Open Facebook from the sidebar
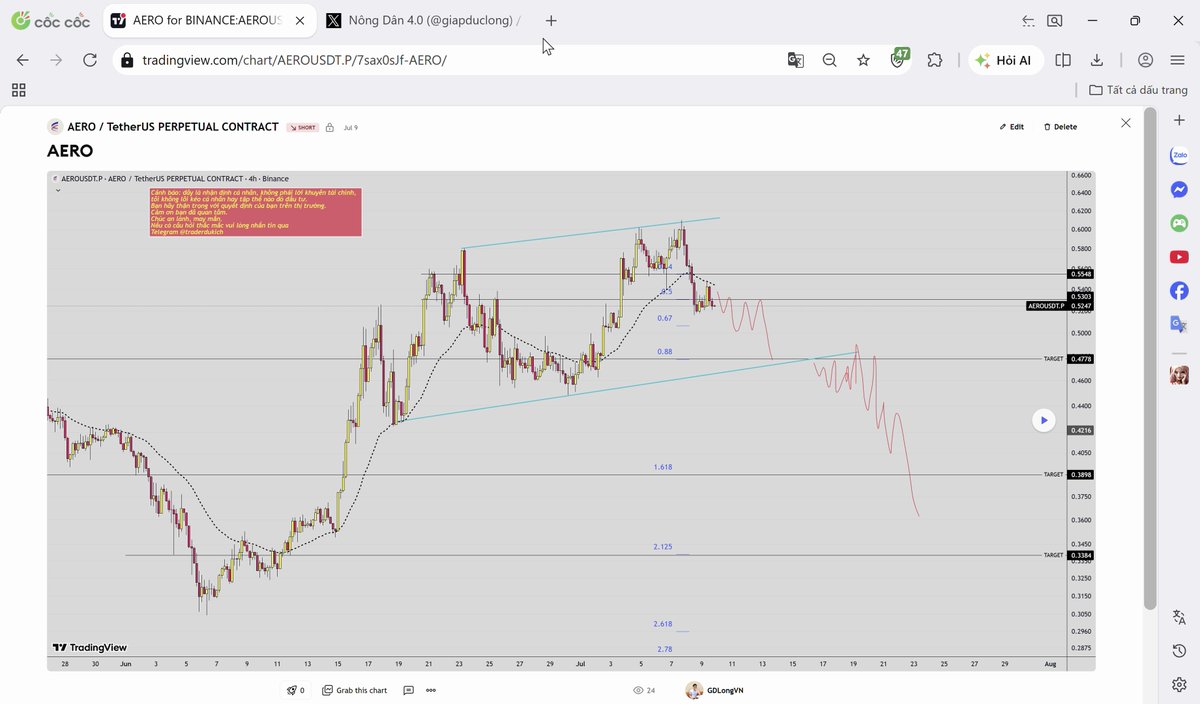Screen dimensions: 1200x704 [x=1179, y=291]
